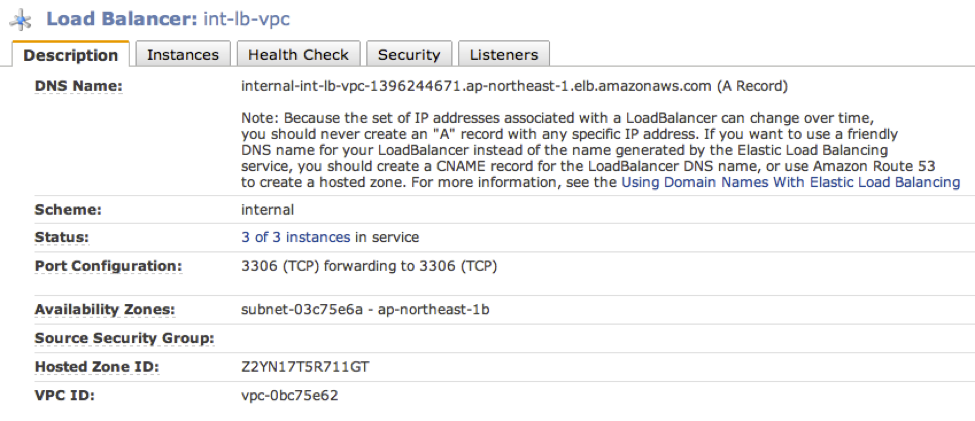Click the Scheme field label

pos(68,210)
